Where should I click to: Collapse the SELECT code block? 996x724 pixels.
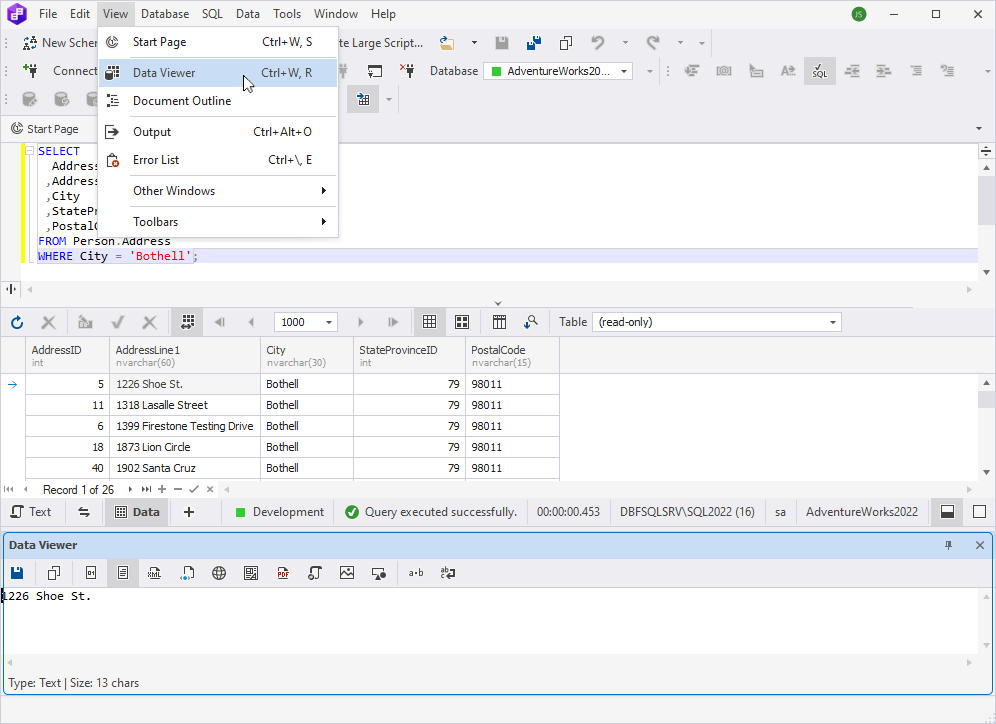click(29, 151)
